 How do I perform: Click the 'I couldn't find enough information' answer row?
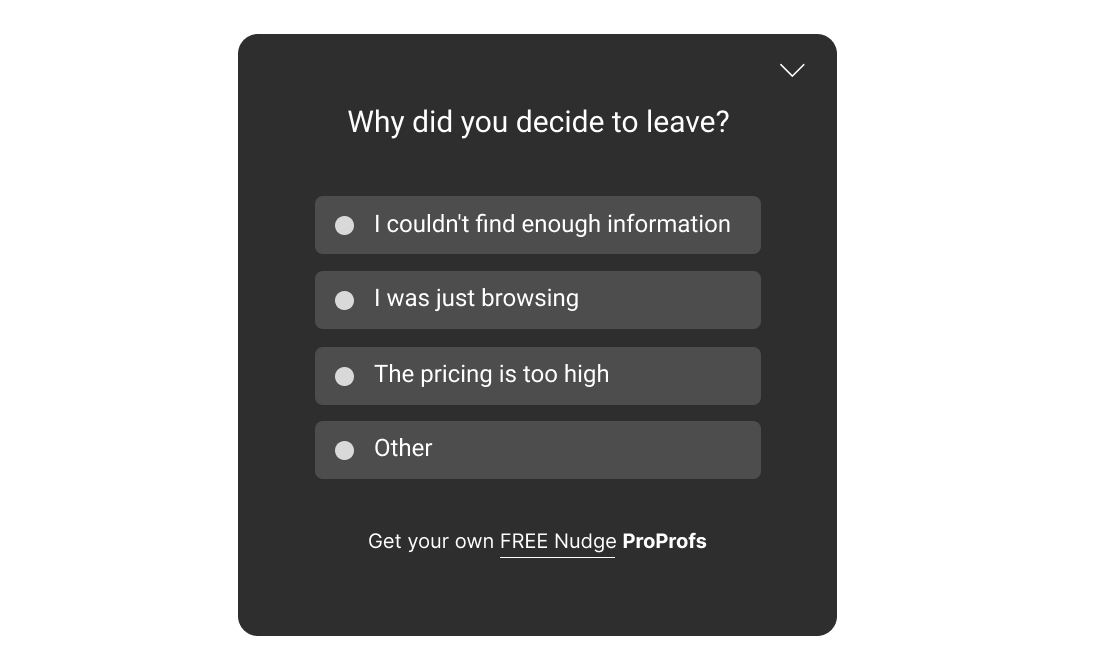[537, 225]
